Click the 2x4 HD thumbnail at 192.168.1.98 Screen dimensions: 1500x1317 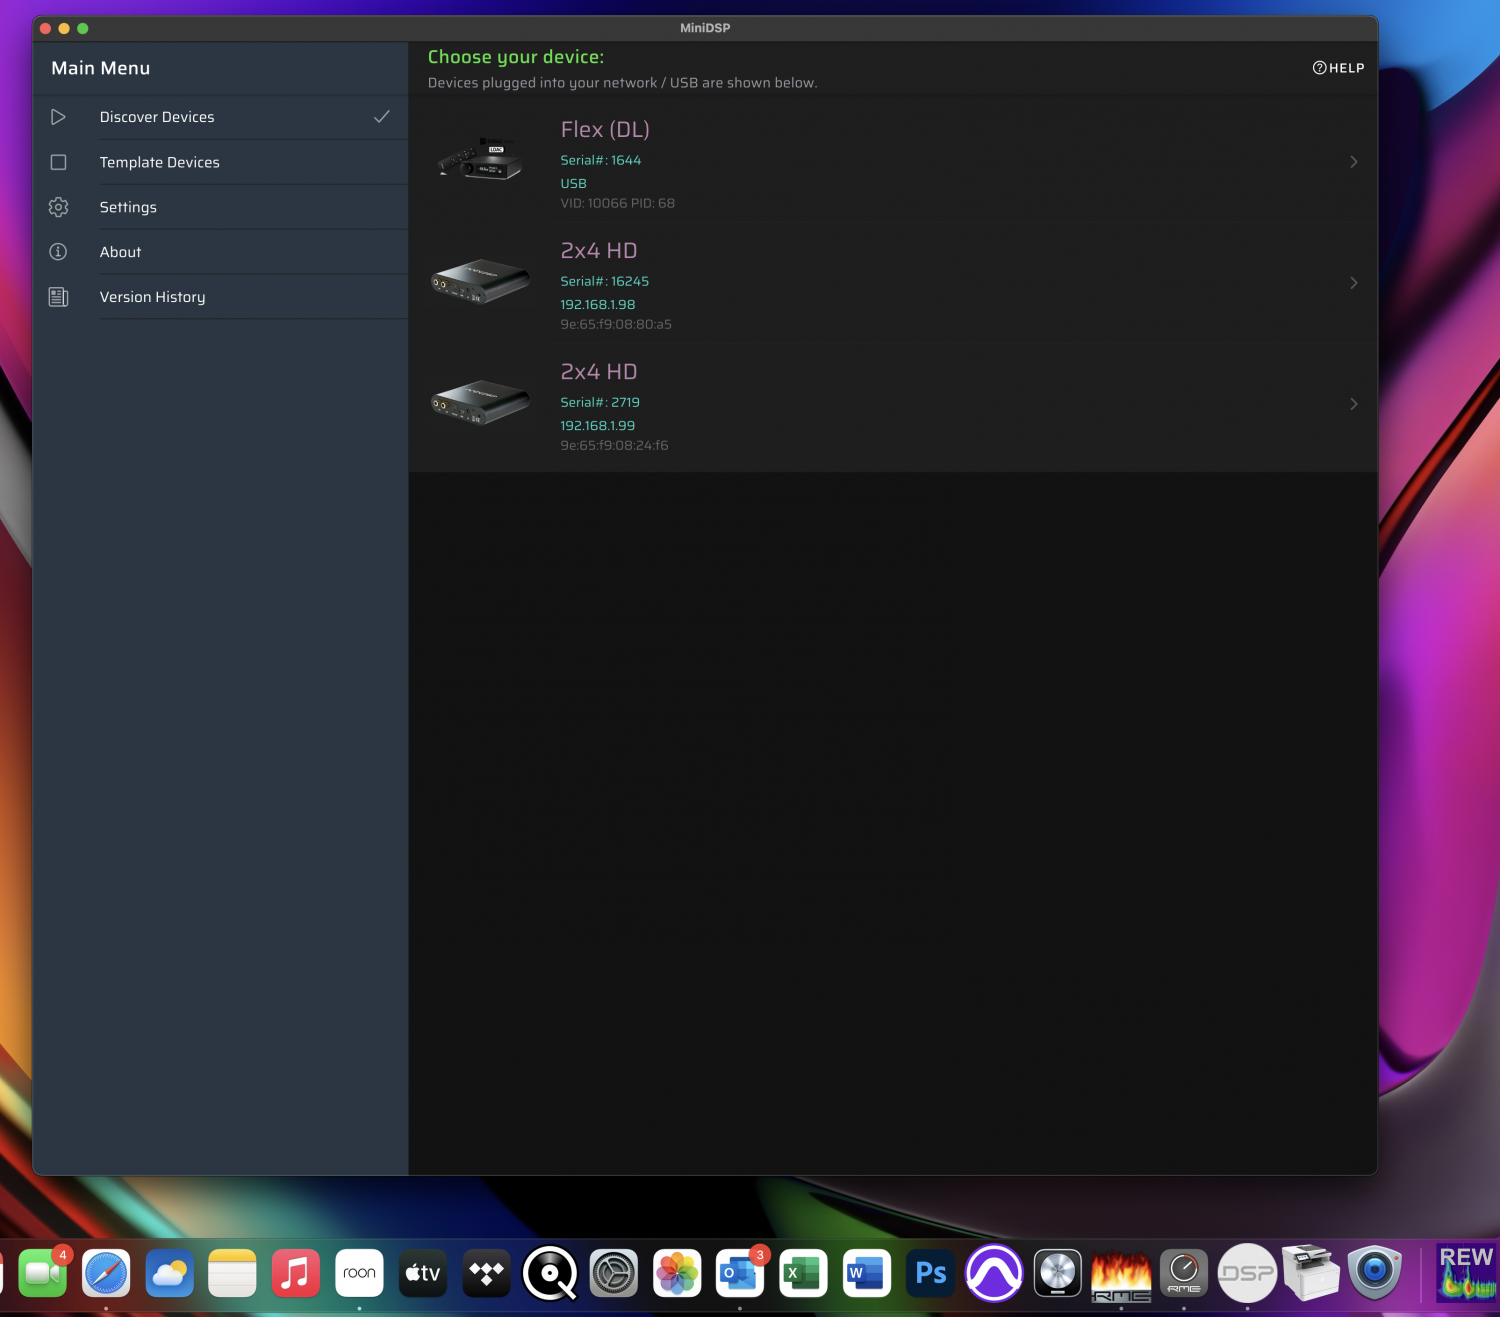(481, 281)
